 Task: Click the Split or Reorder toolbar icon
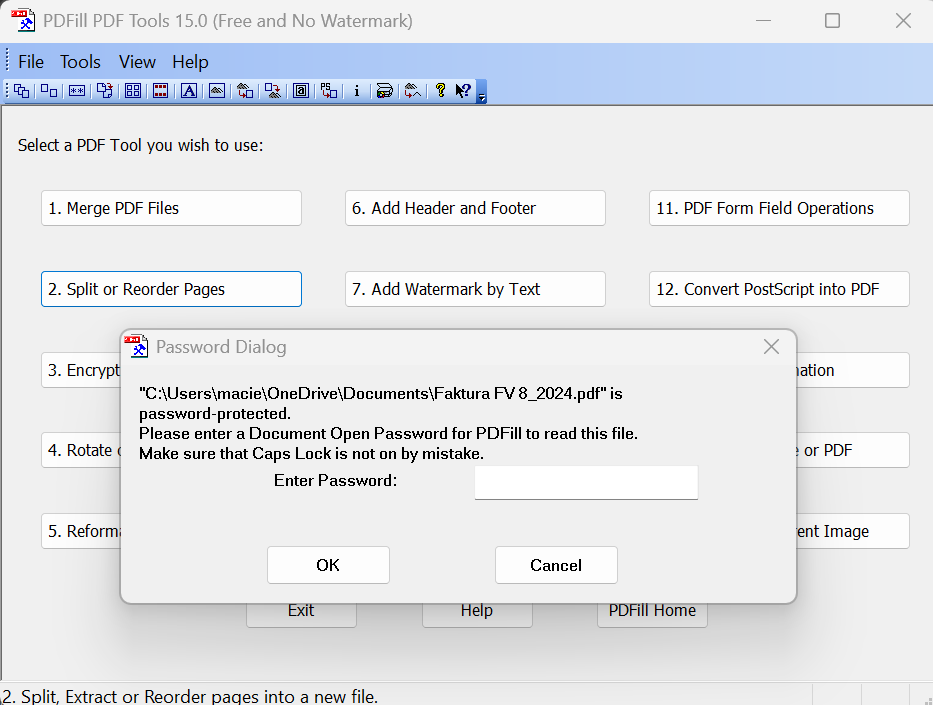tap(49, 91)
